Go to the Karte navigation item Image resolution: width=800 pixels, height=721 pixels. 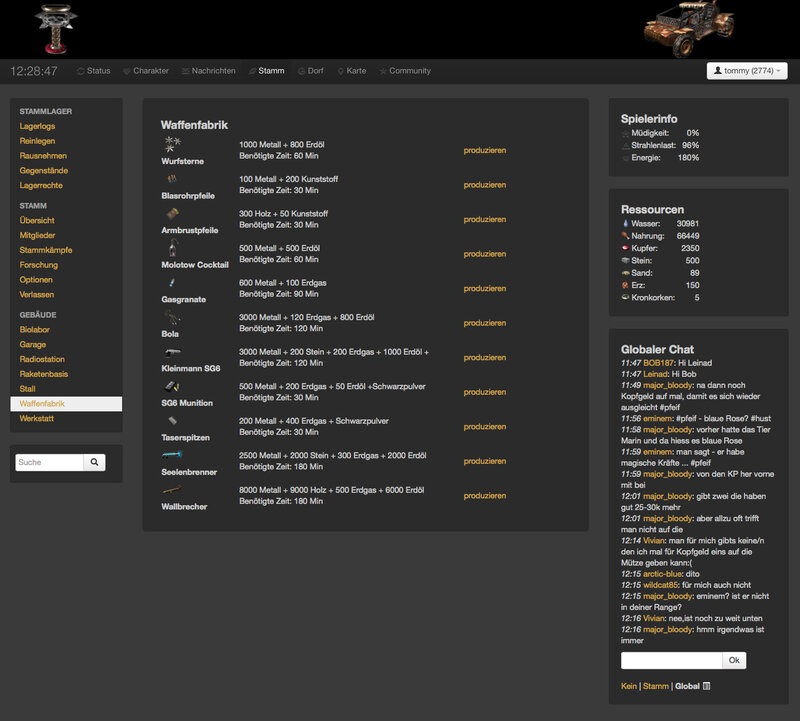click(351, 71)
